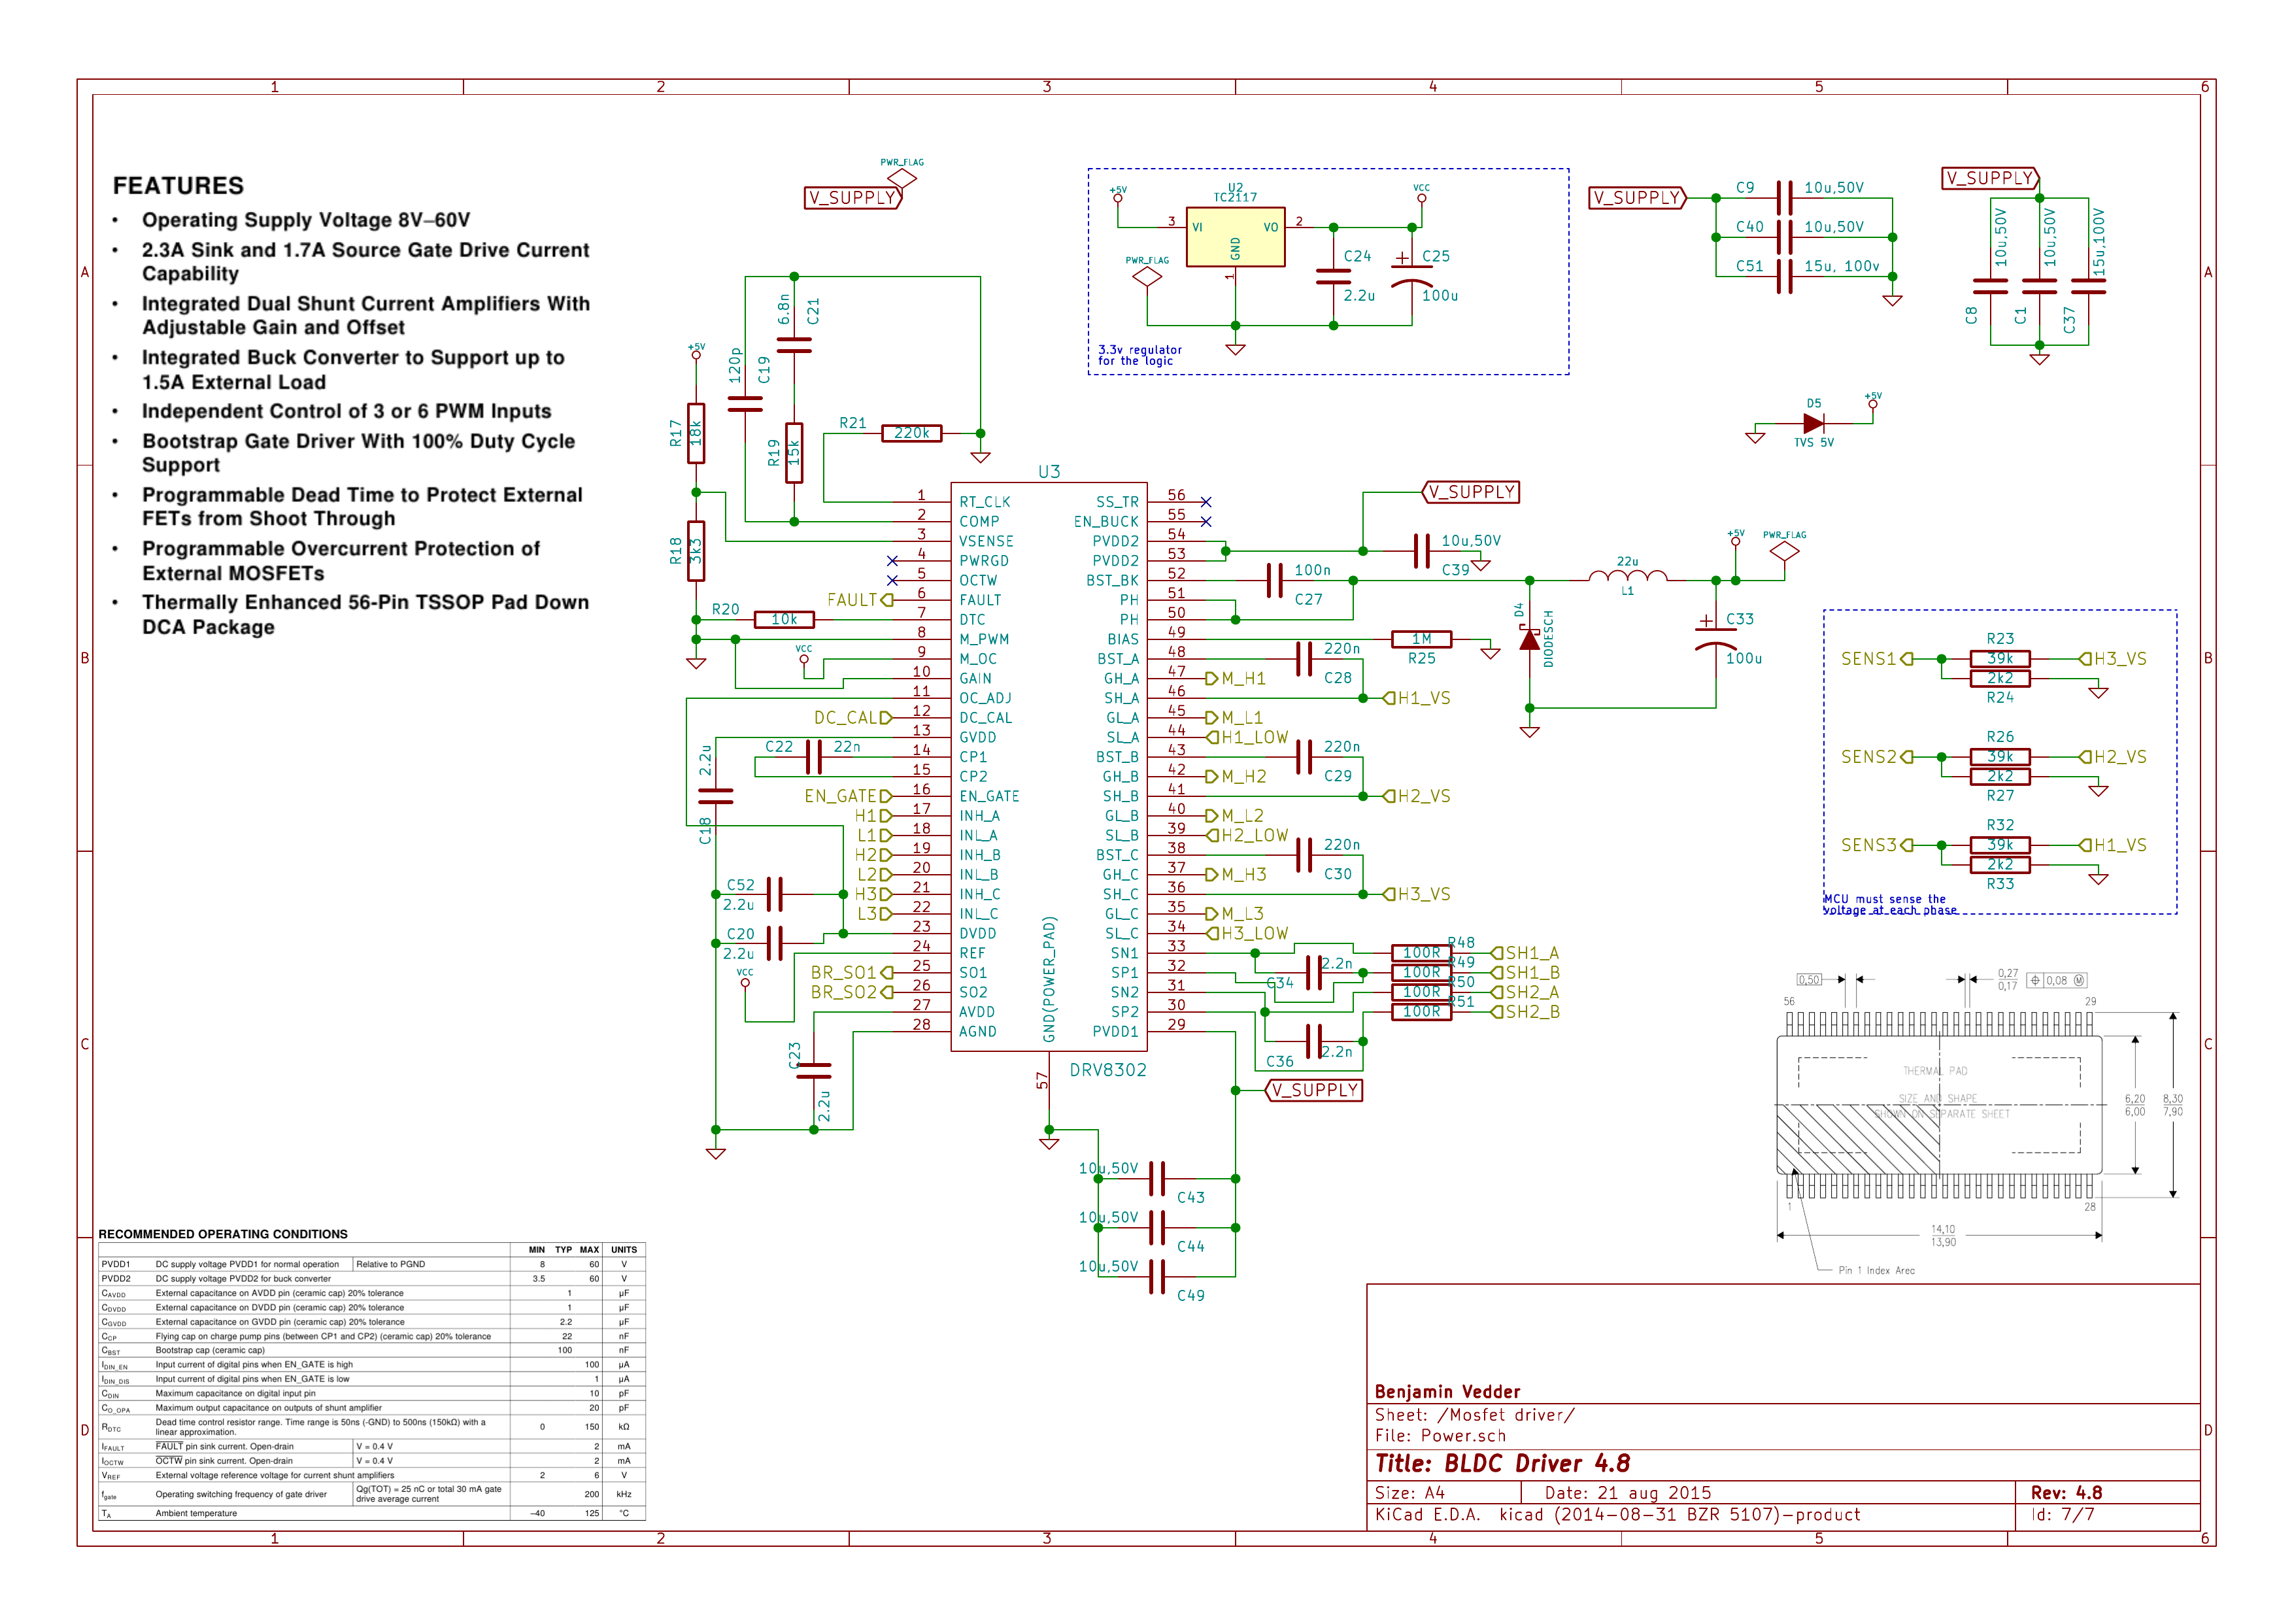The height and width of the screenshot is (1624, 2294).
Task: Click the no-connect X on SS_TR pin 56
Action: pos(1205,502)
